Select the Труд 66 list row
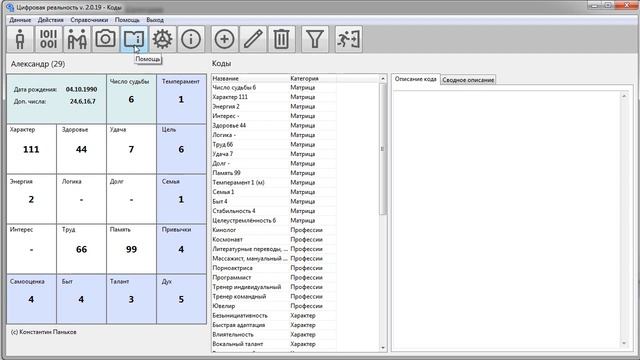The image size is (640, 360). coord(273,144)
